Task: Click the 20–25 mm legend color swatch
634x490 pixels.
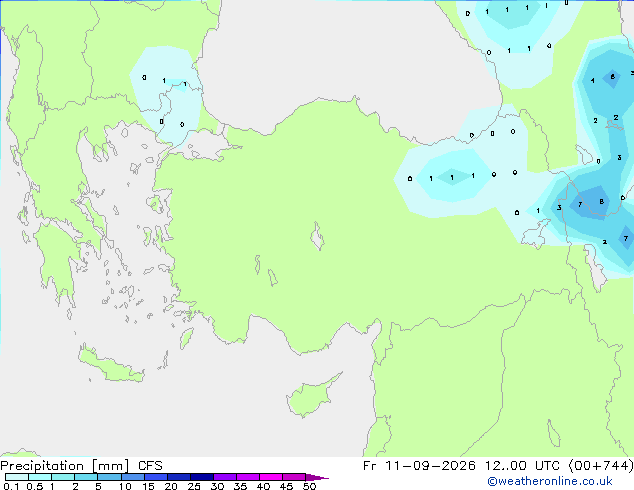Action: click(178, 477)
